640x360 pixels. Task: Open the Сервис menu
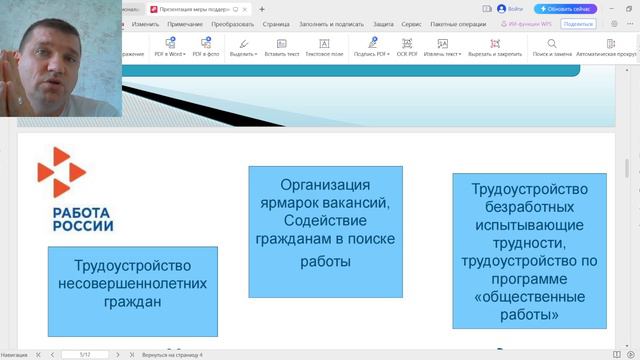[411, 24]
